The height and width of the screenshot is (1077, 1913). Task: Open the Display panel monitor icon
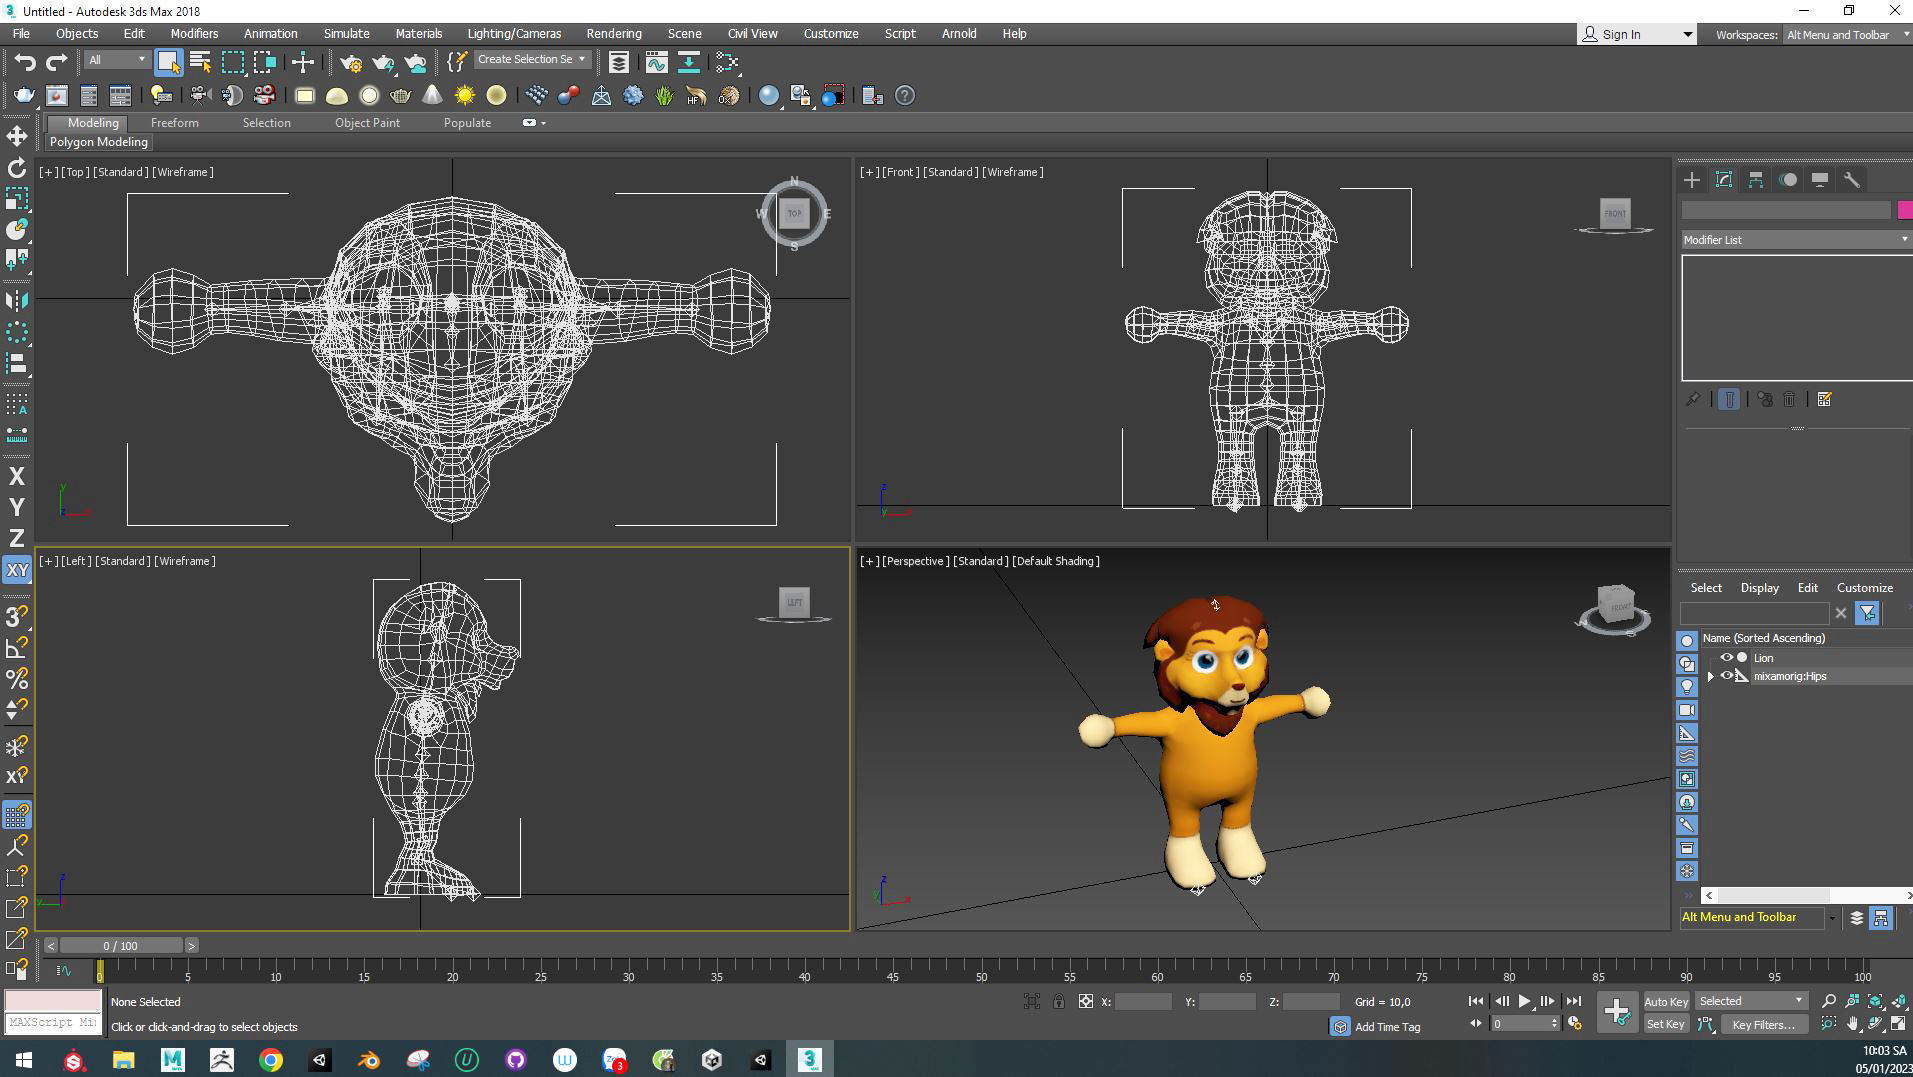coord(1820,180)
